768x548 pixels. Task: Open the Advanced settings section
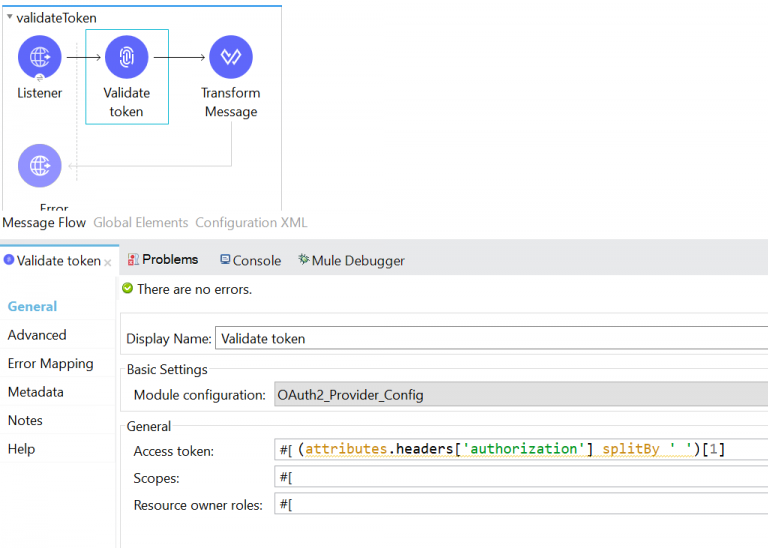pyautogui.click(x=37, y=335)
